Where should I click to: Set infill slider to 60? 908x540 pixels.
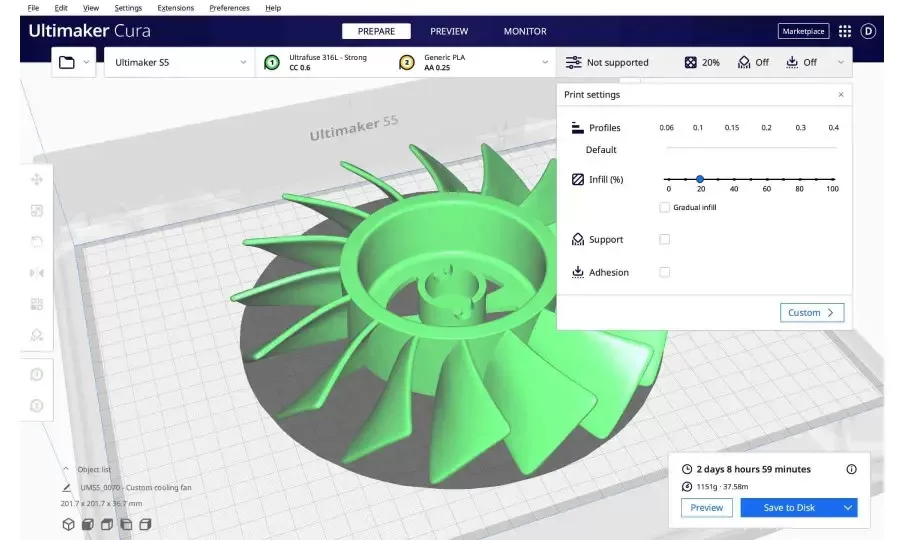[x=767, y=179]
